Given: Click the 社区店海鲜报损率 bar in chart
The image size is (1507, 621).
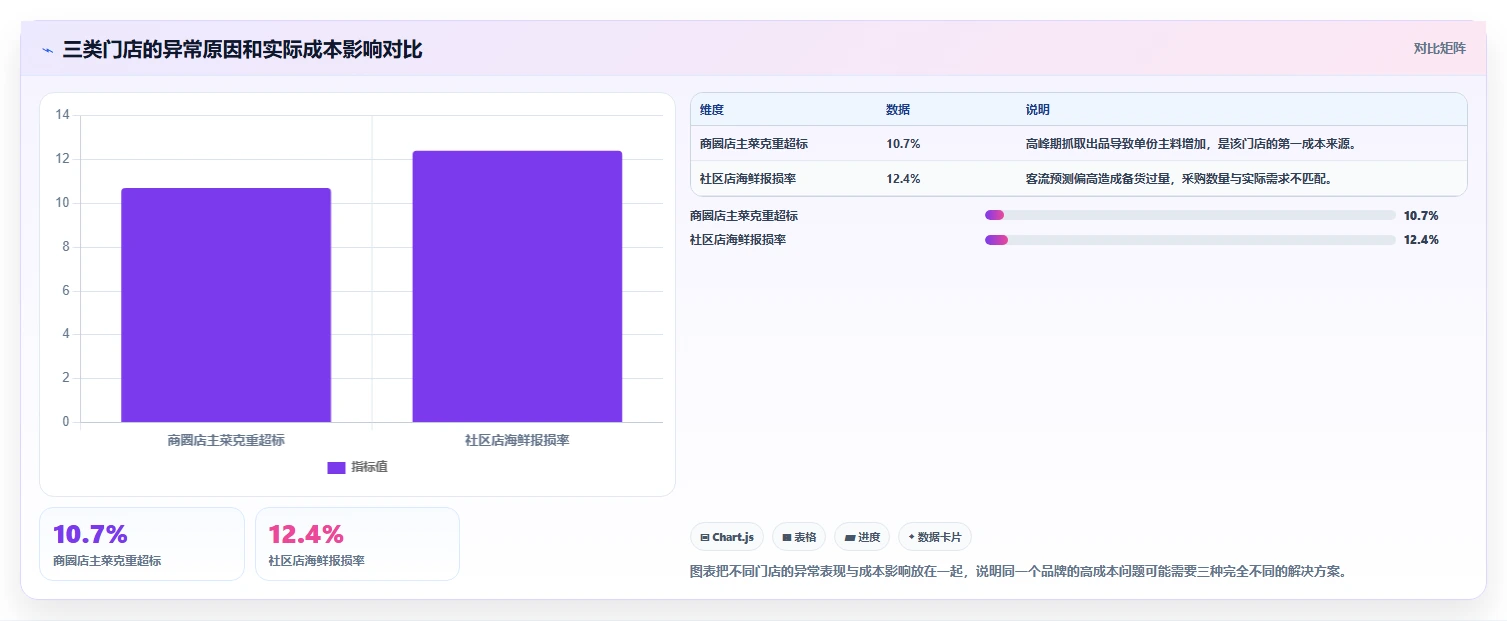Looking at the screenshot, I should 517,286.
